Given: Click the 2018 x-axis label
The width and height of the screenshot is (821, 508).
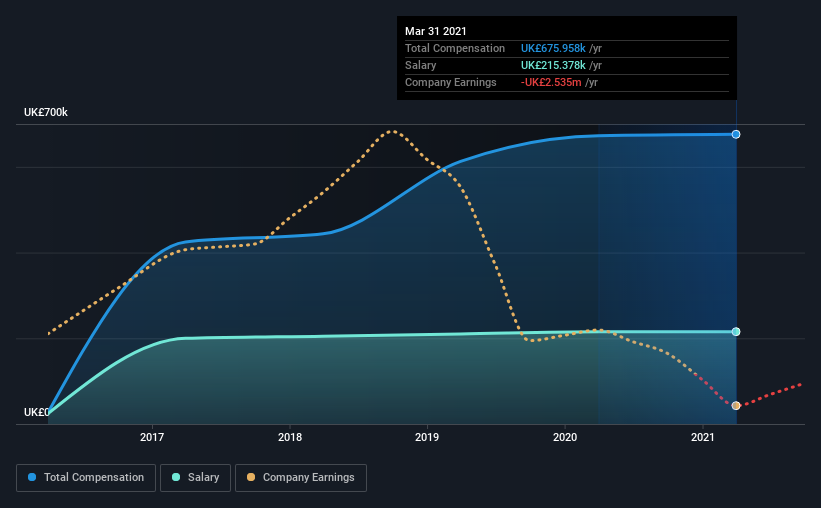Looking at the screenshot, I should point(290,437).
